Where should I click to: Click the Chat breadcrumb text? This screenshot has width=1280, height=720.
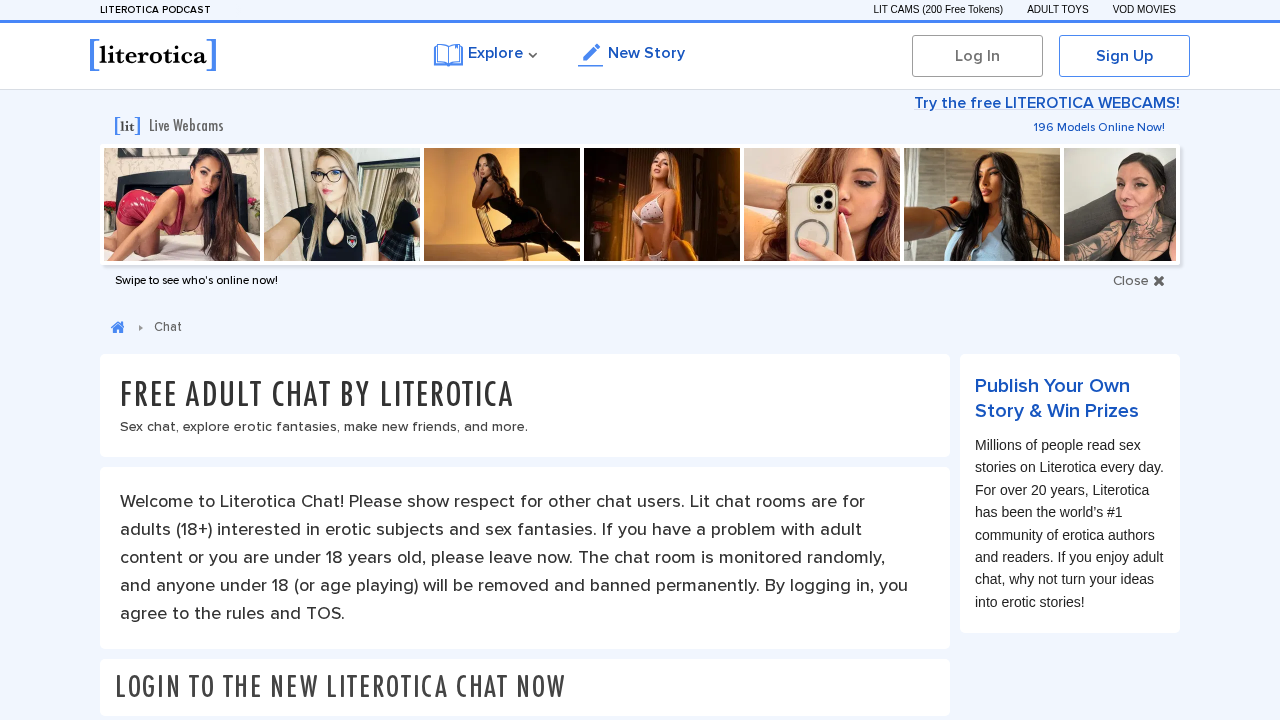click(168, 327)
